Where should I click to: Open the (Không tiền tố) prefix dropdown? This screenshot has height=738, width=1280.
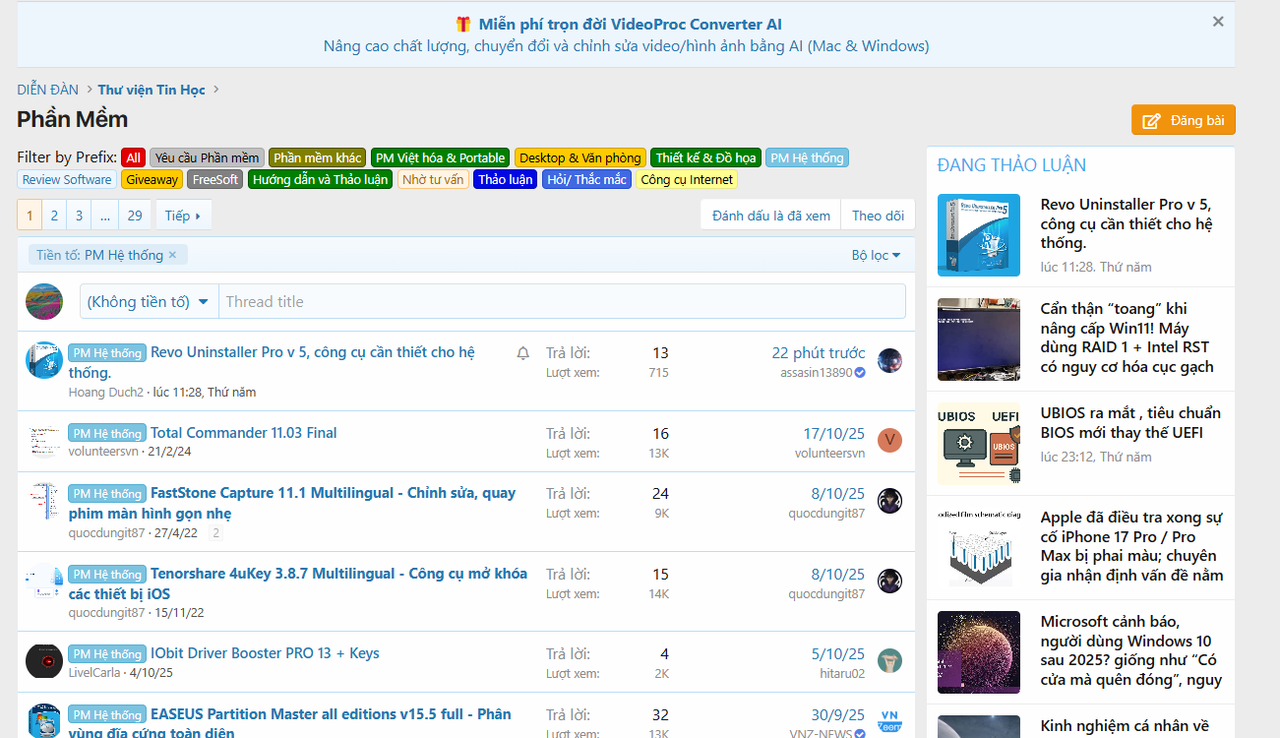(148, 301)
